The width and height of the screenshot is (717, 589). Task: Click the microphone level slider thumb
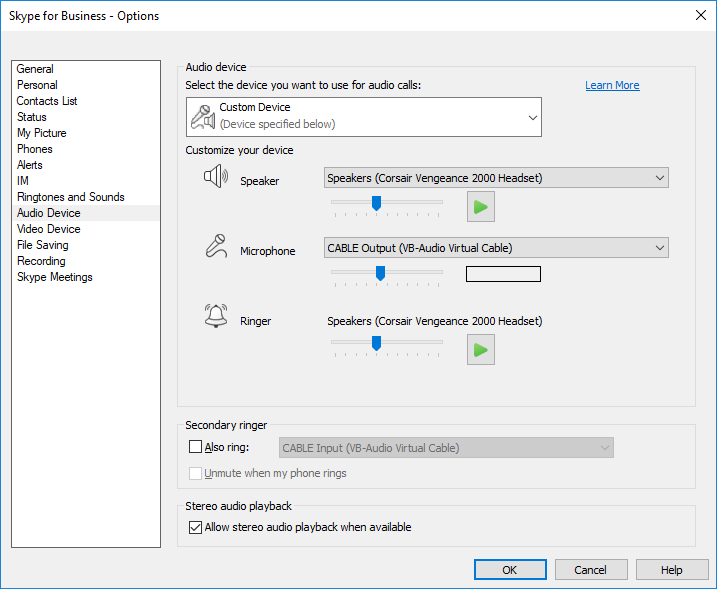tap(380, 273)
